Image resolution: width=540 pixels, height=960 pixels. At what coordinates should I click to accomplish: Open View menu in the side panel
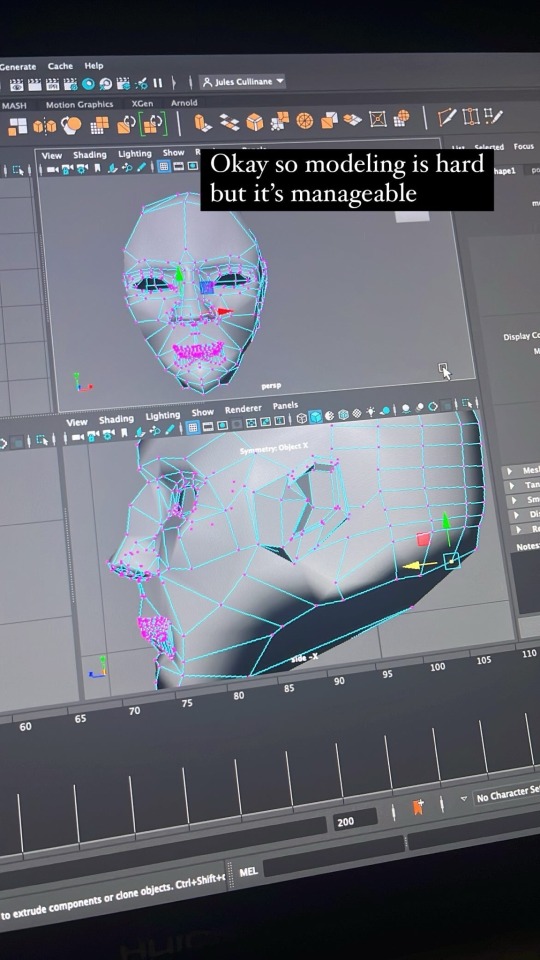[77, 422]
